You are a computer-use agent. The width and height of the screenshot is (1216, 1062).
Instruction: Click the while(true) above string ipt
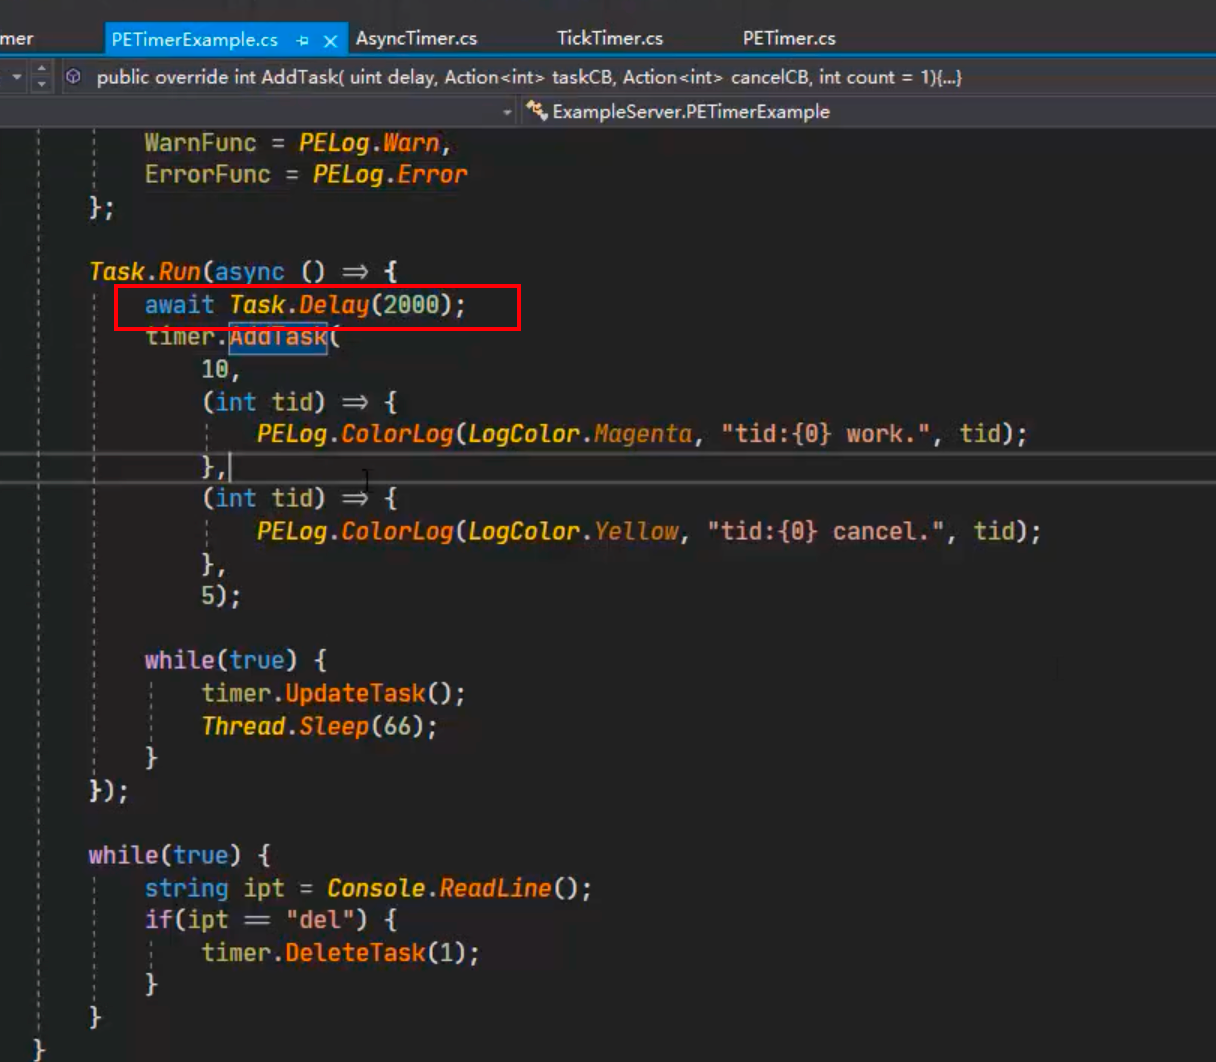coord(165,856)
